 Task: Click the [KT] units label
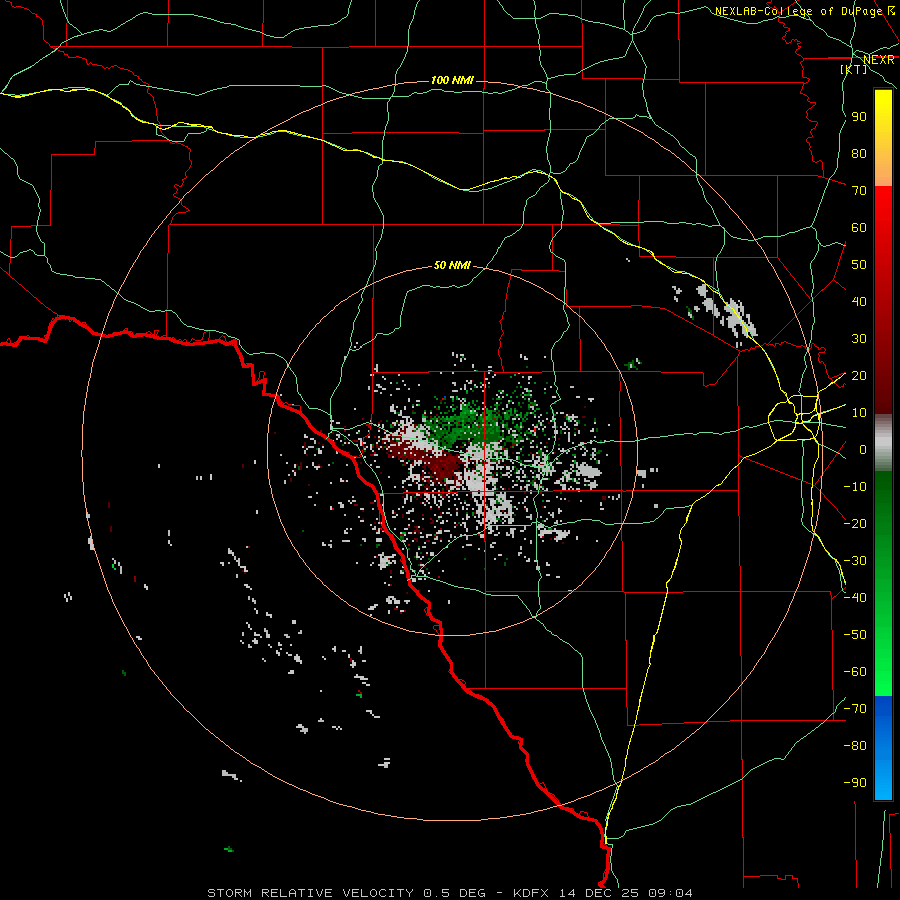point(854,69)
